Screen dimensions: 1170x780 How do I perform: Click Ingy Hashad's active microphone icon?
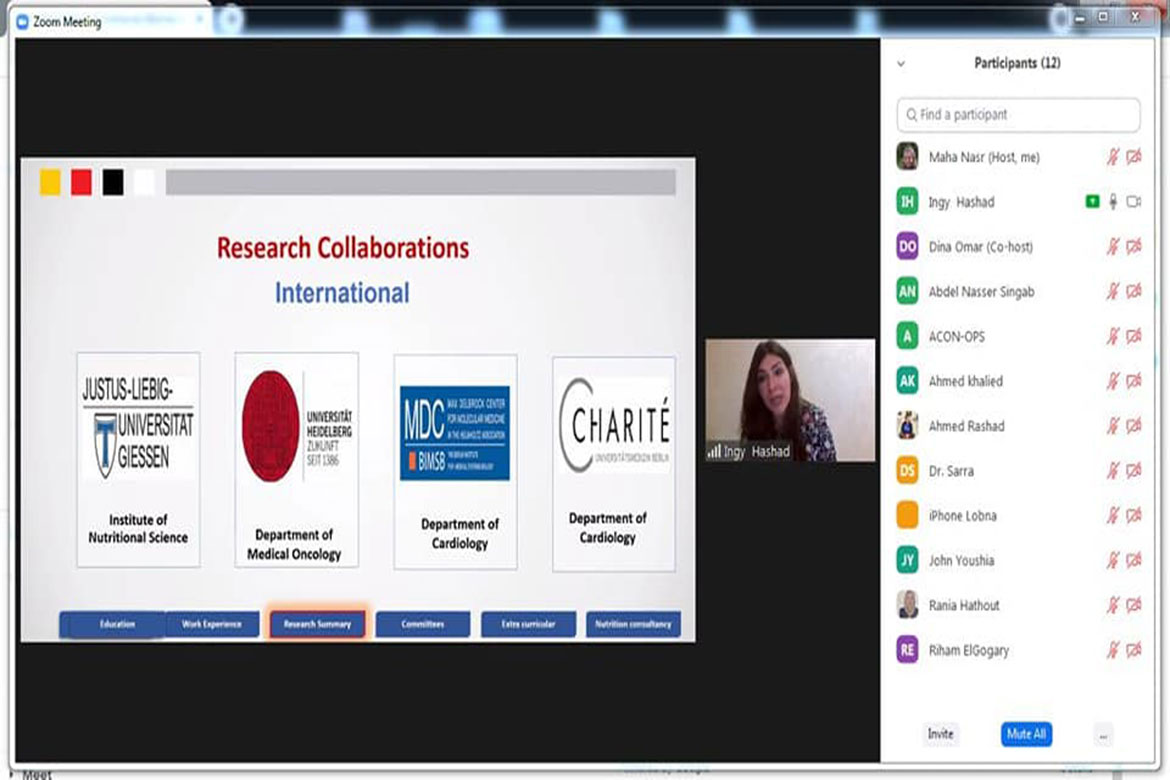[x=1113, y=202]
